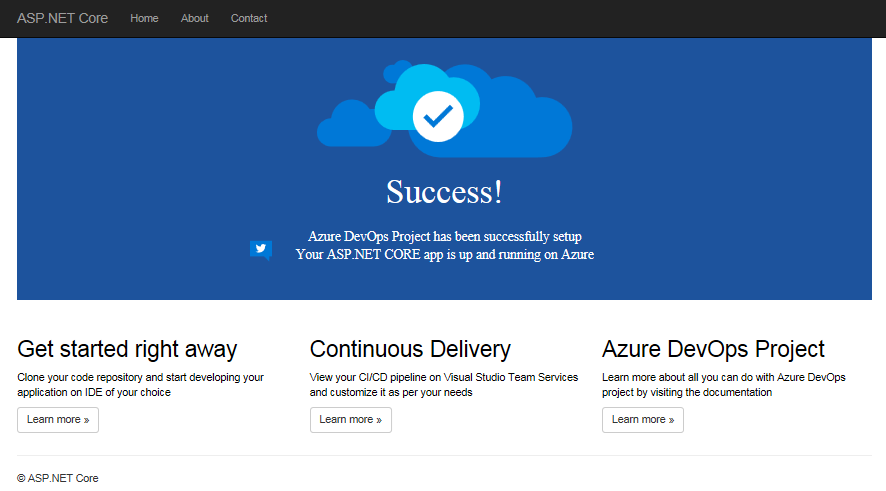
Task: Select the Success! heading text
Action: [444, 192]
